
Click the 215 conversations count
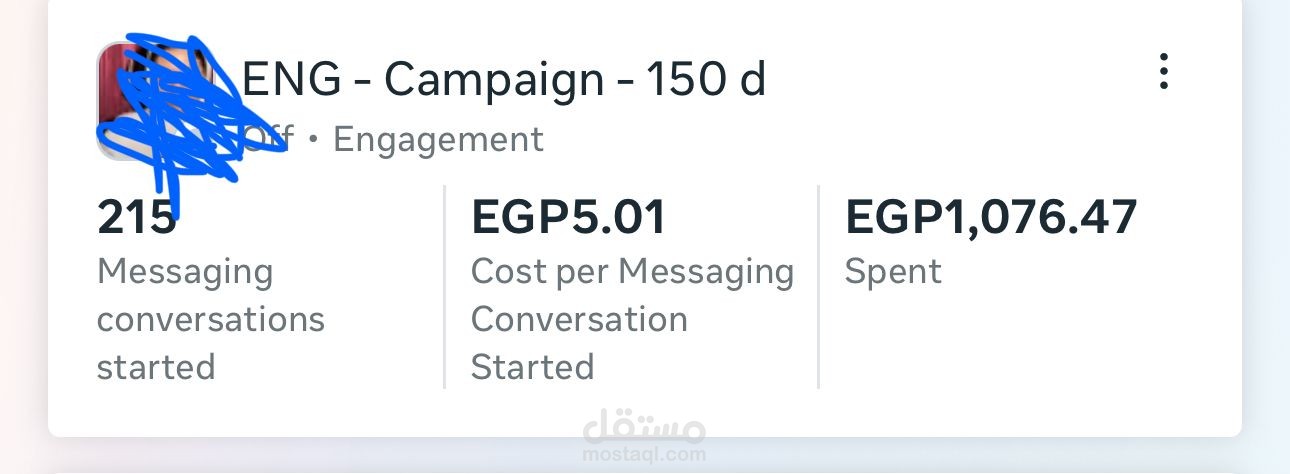pyautogui.click(x=137, y=218)
